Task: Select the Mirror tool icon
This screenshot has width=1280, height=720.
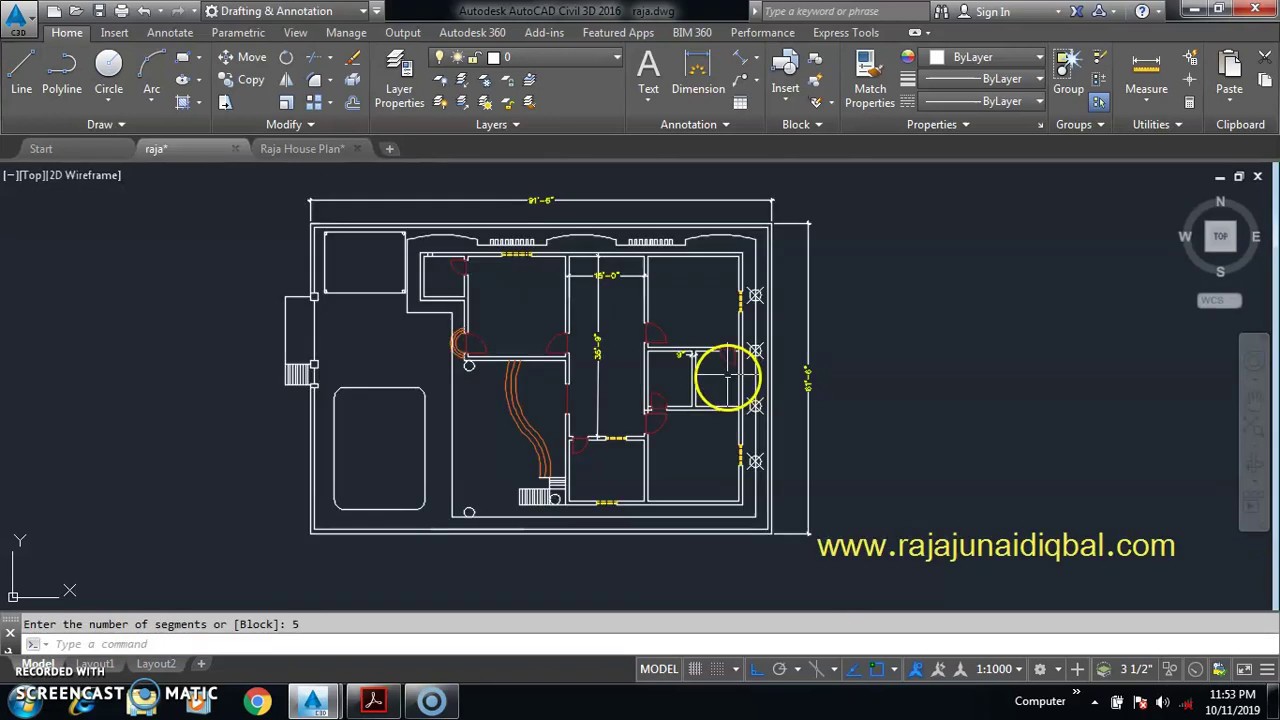Action: (x=286, y=80)
